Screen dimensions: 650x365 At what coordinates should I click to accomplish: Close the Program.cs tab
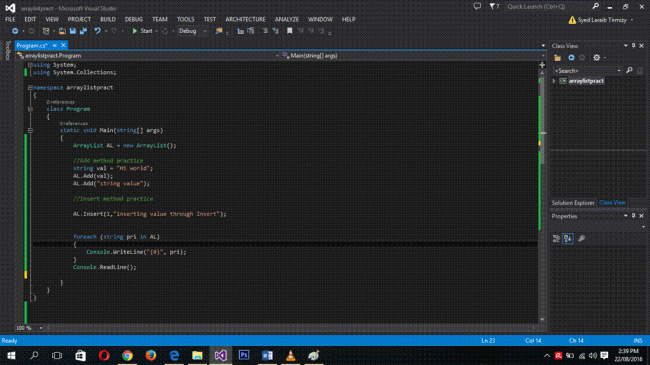63,46
